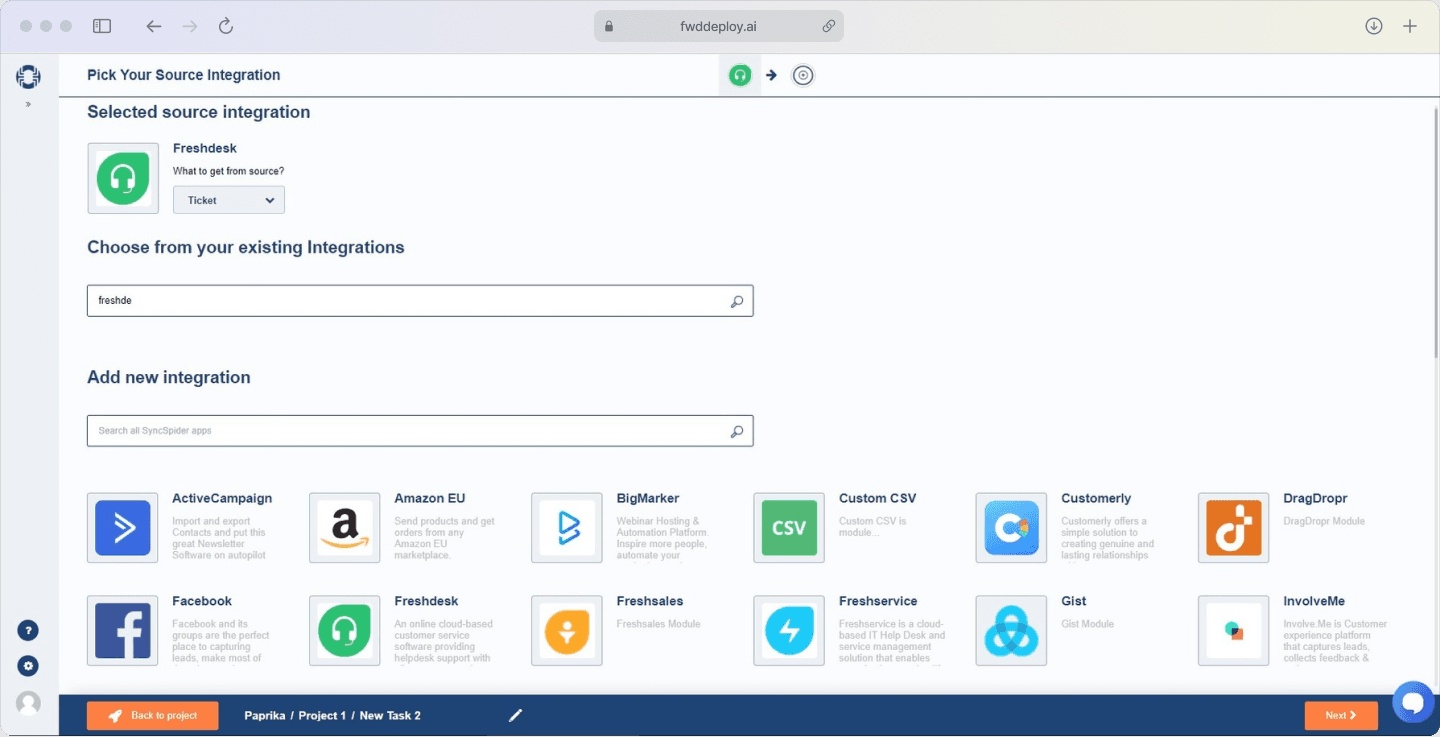Go back in browser history
This screenshot has height=737, width=1440.
[153, 27]
